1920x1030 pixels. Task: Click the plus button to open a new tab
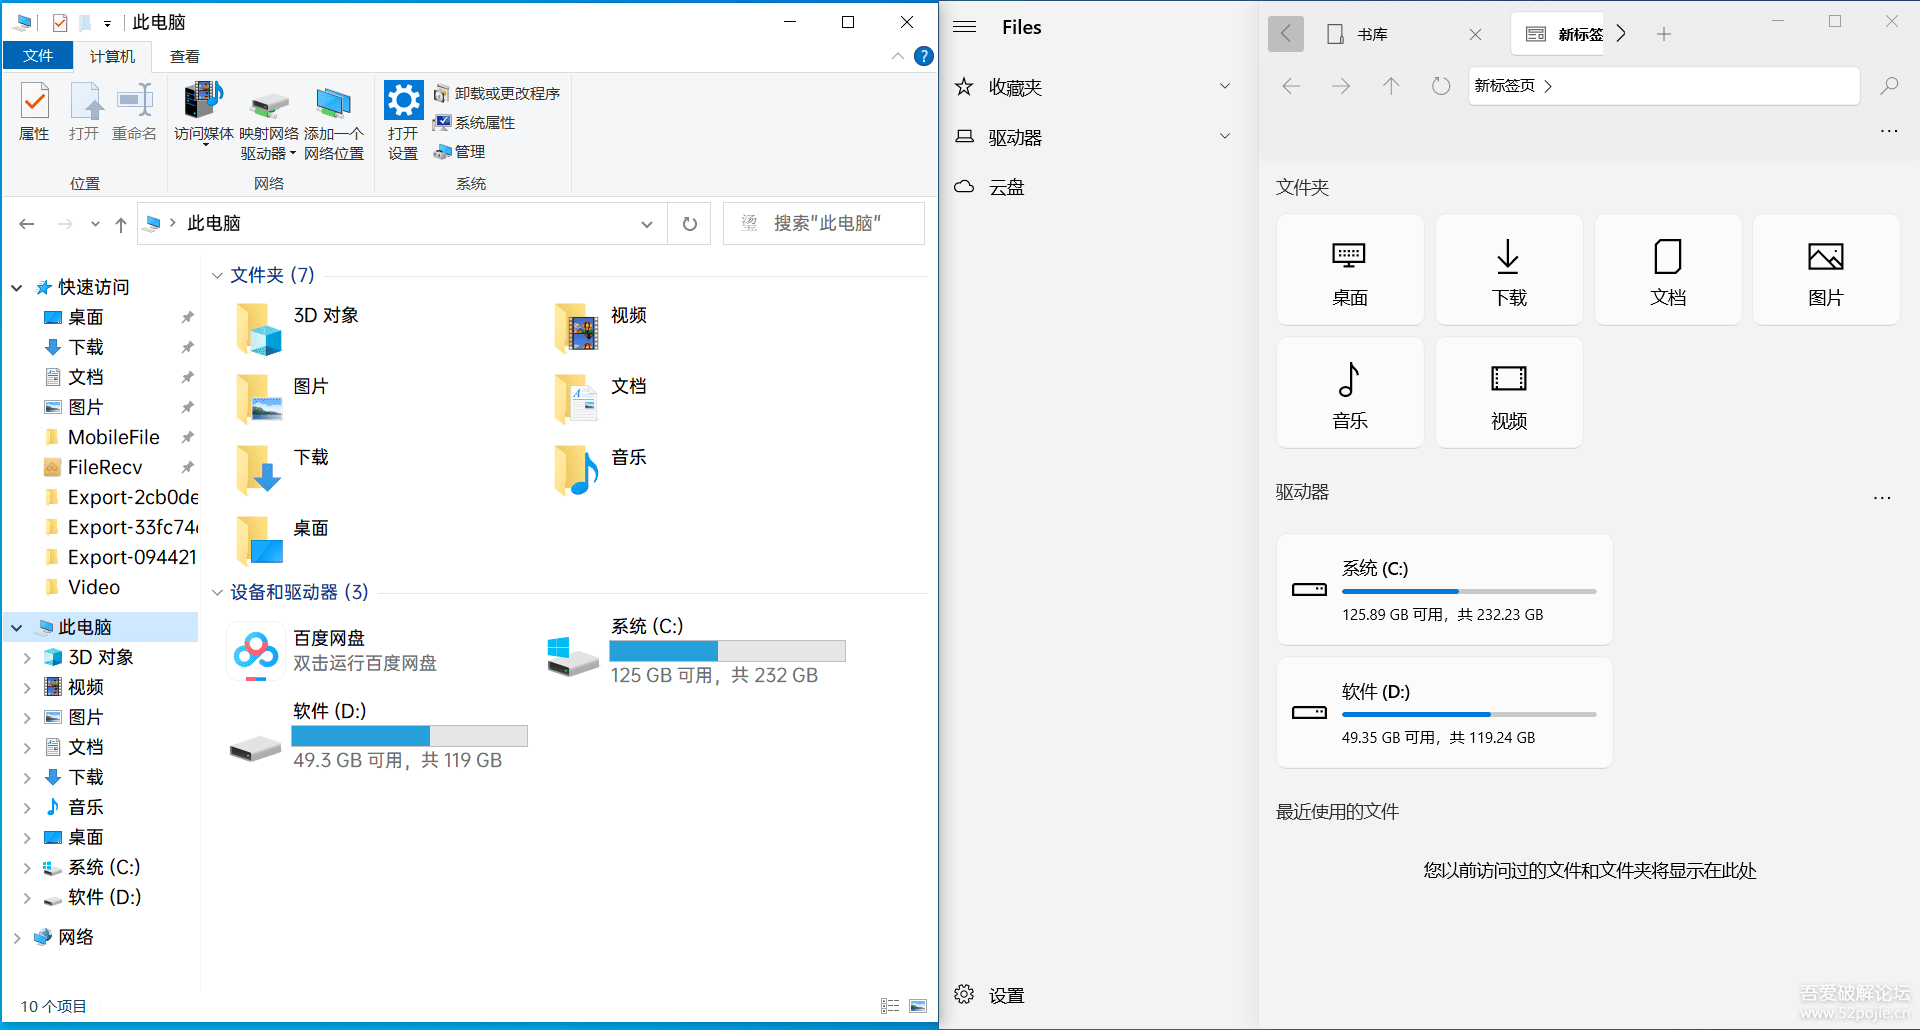tap(1664, 34)
